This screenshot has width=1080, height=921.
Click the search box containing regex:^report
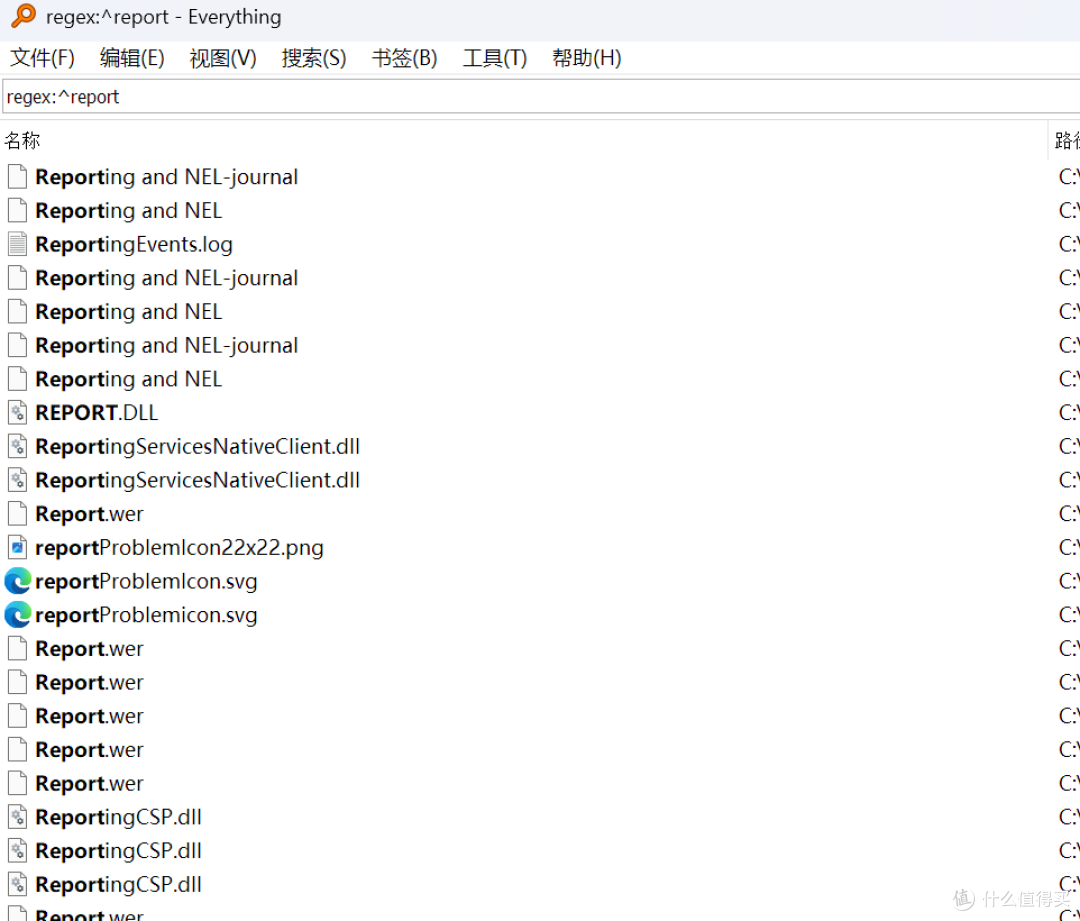(x=541, y=96)
